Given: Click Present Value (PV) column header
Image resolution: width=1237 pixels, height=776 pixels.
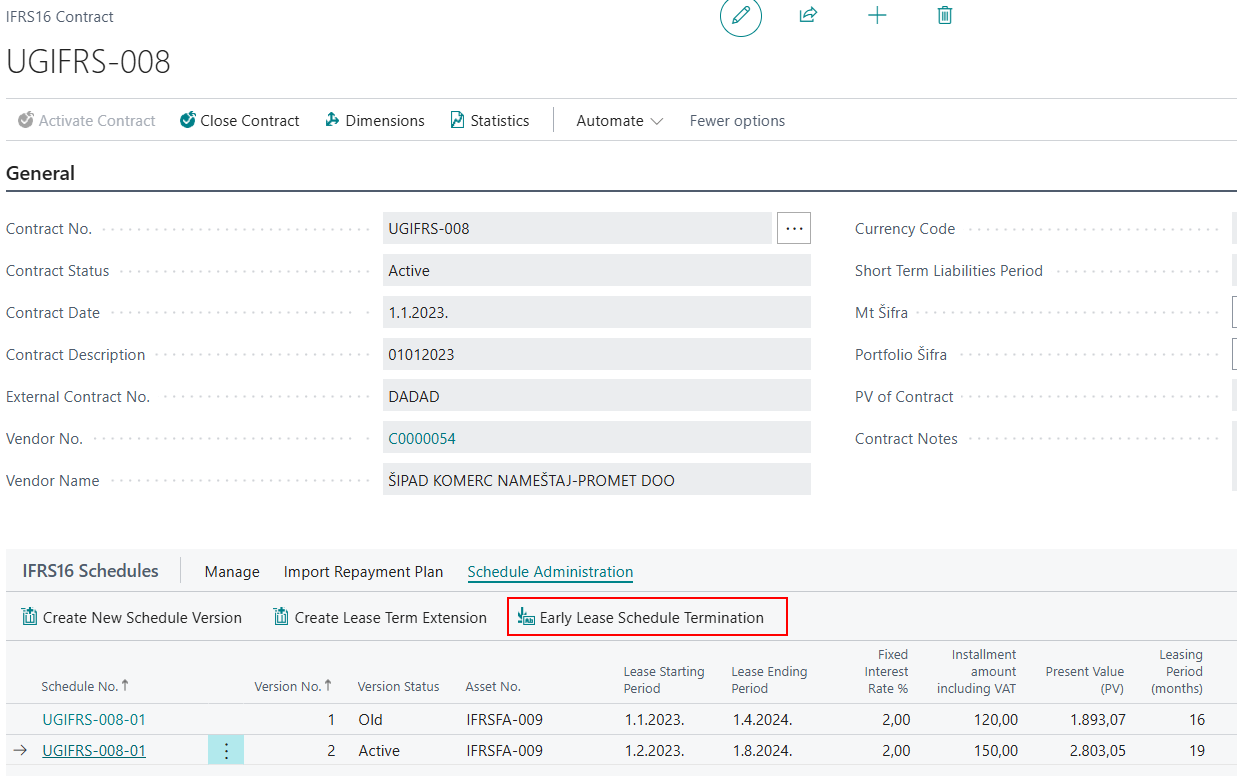Looking at the screenshot, I should click(x=1084, y=679).
